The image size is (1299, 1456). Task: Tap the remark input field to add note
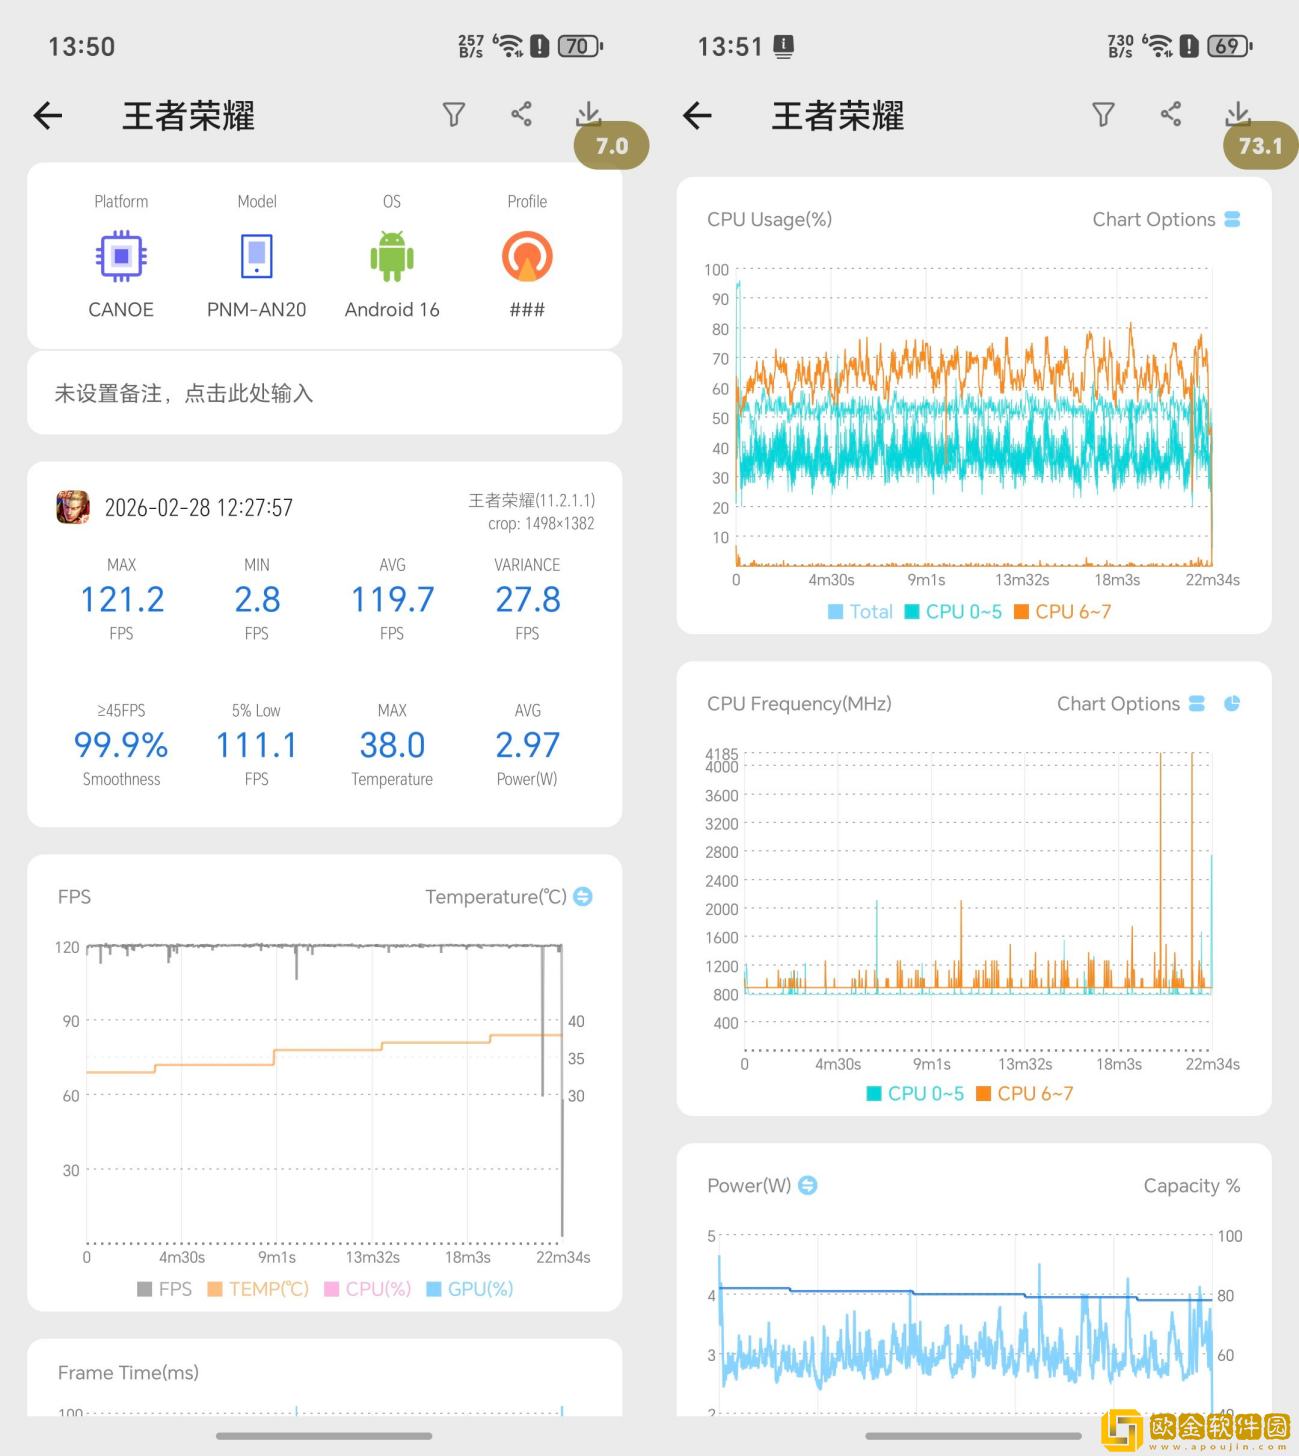pos(324,394)
